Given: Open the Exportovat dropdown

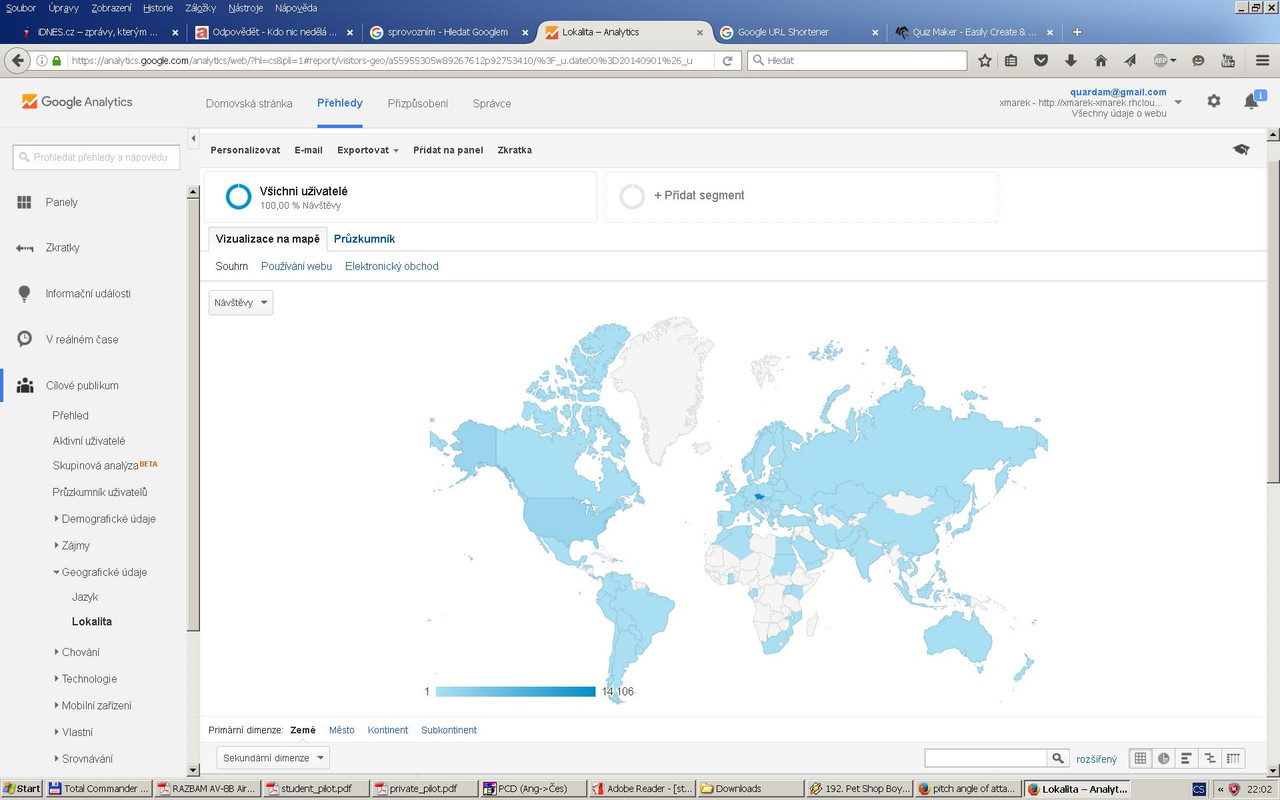Looking at the screenshot, I should tap(368, 150).
